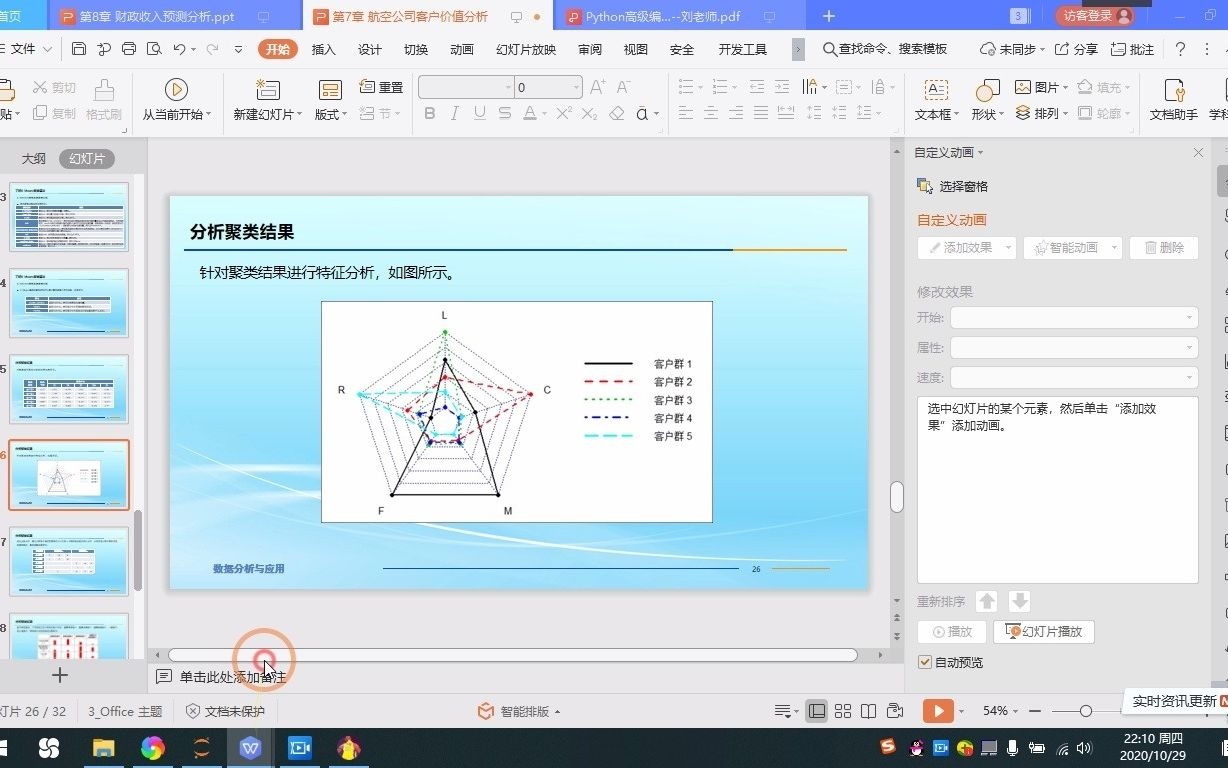Enable the 自动预览 auto preview checkbox
This screenshot has width=1228, height=768.
click(x=924, y=661)
